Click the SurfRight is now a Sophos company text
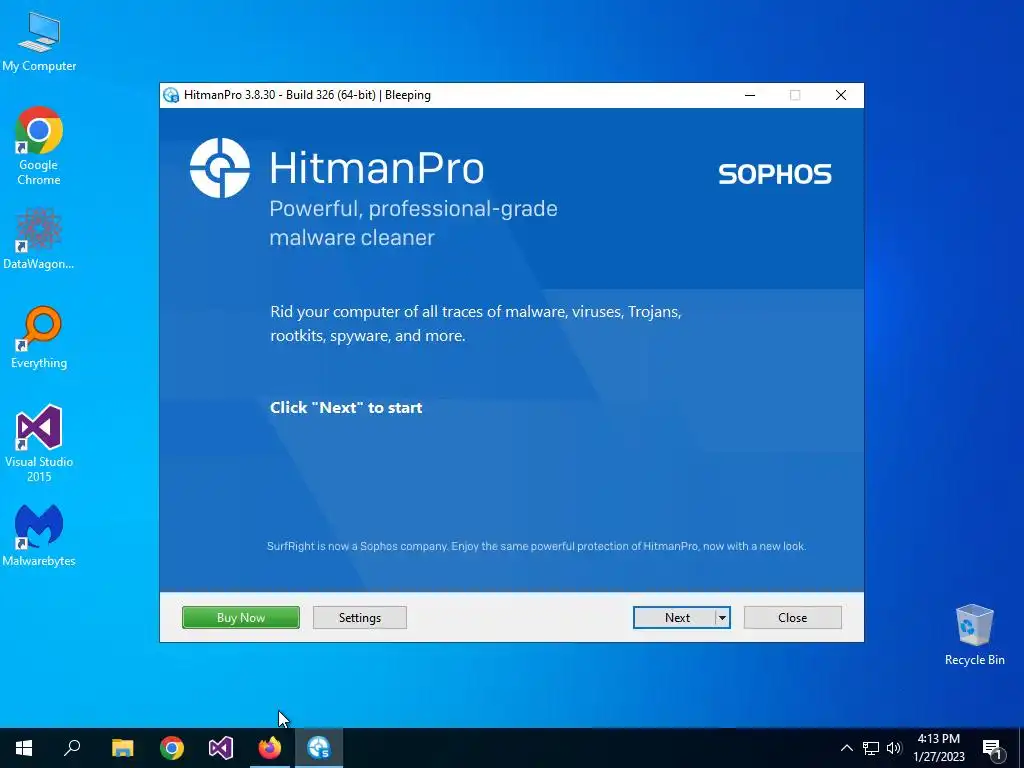1024x768 pixels. [536, 546]
